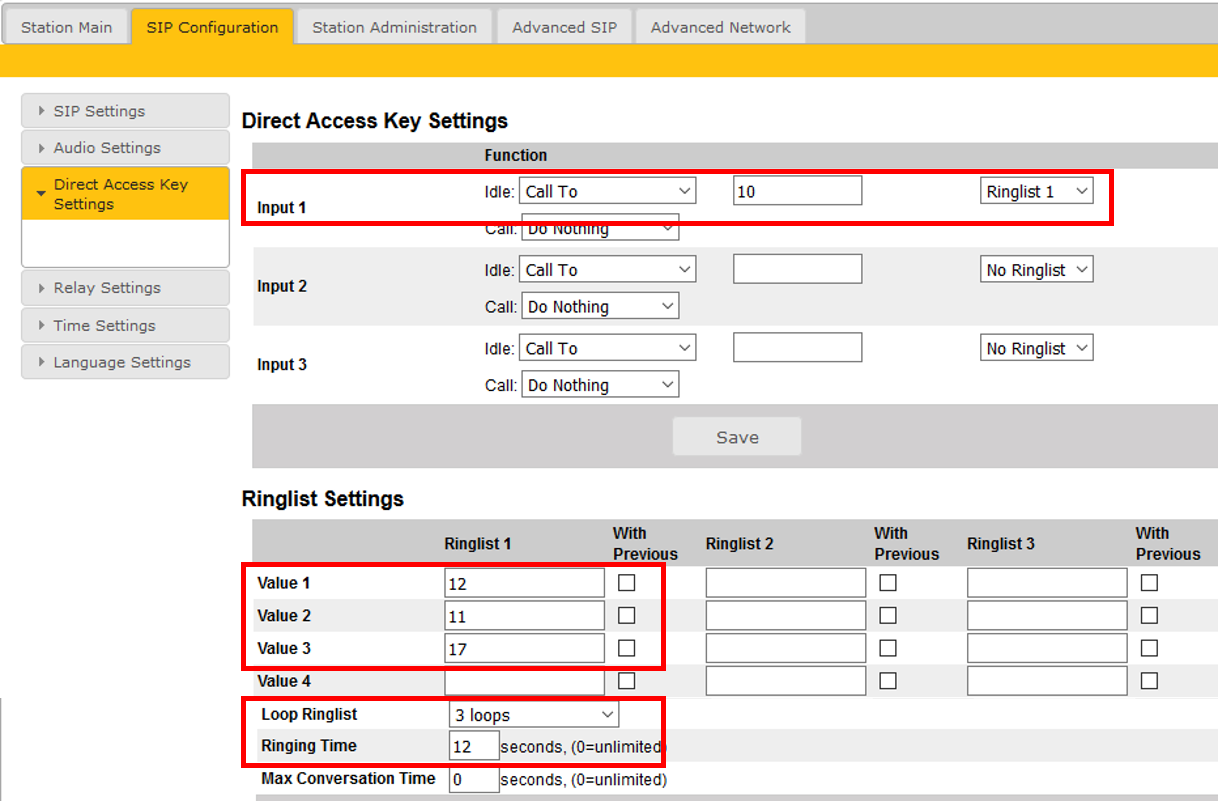
Task: Go to the Station Administration tab
Action: [394, 27]
